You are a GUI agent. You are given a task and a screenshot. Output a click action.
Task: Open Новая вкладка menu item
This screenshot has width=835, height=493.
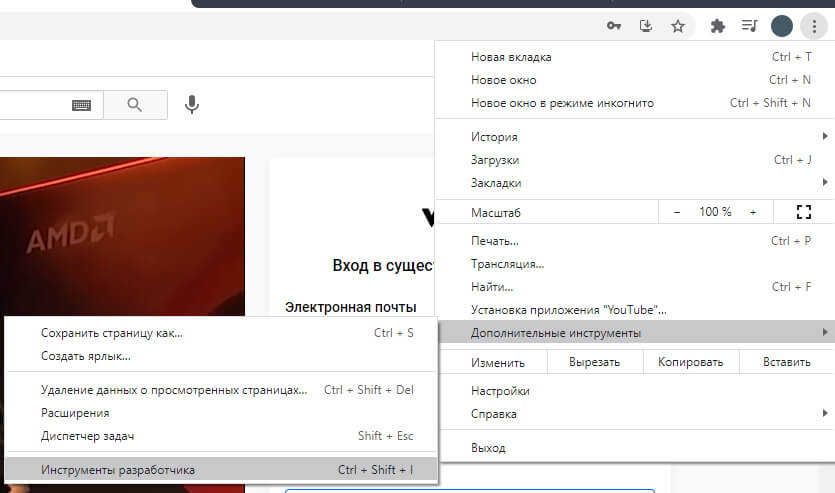pos(635,57)
